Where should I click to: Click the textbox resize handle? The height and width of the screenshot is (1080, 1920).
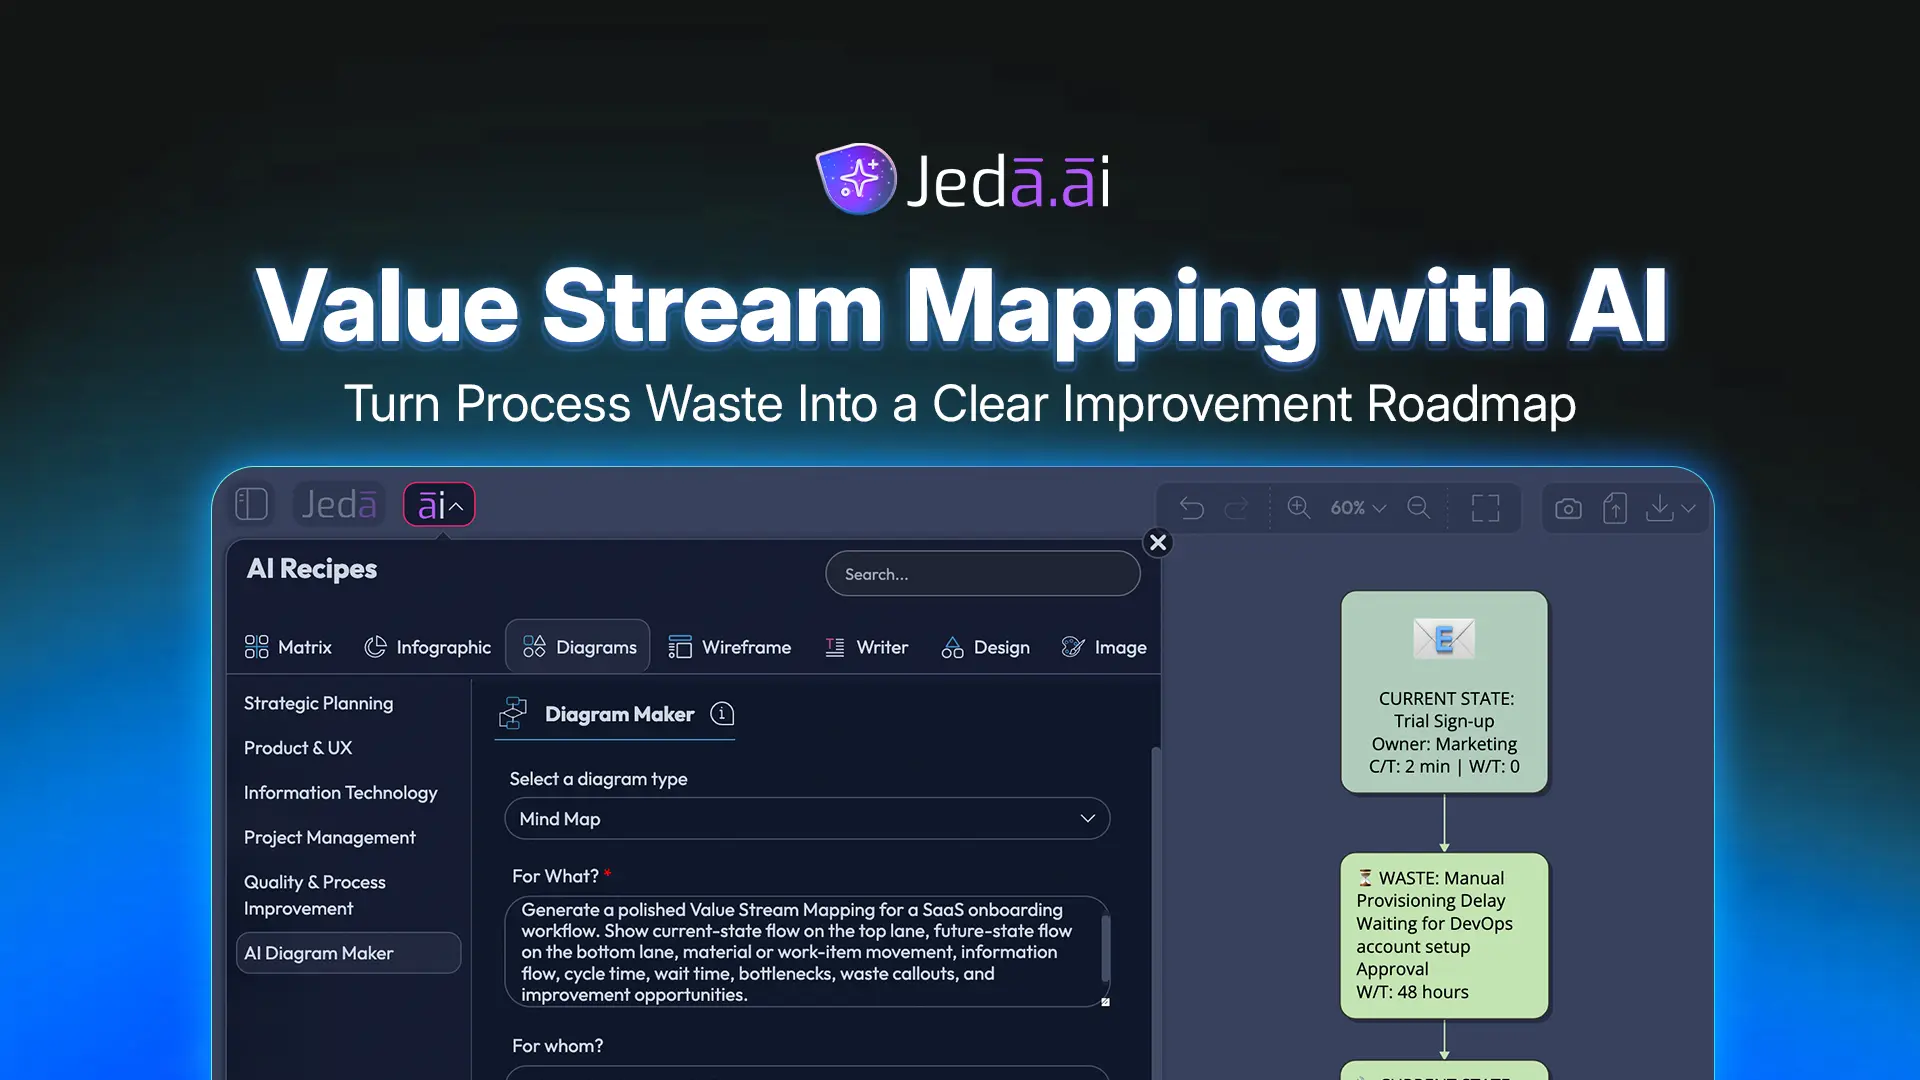click(x=1105, y=1001)
